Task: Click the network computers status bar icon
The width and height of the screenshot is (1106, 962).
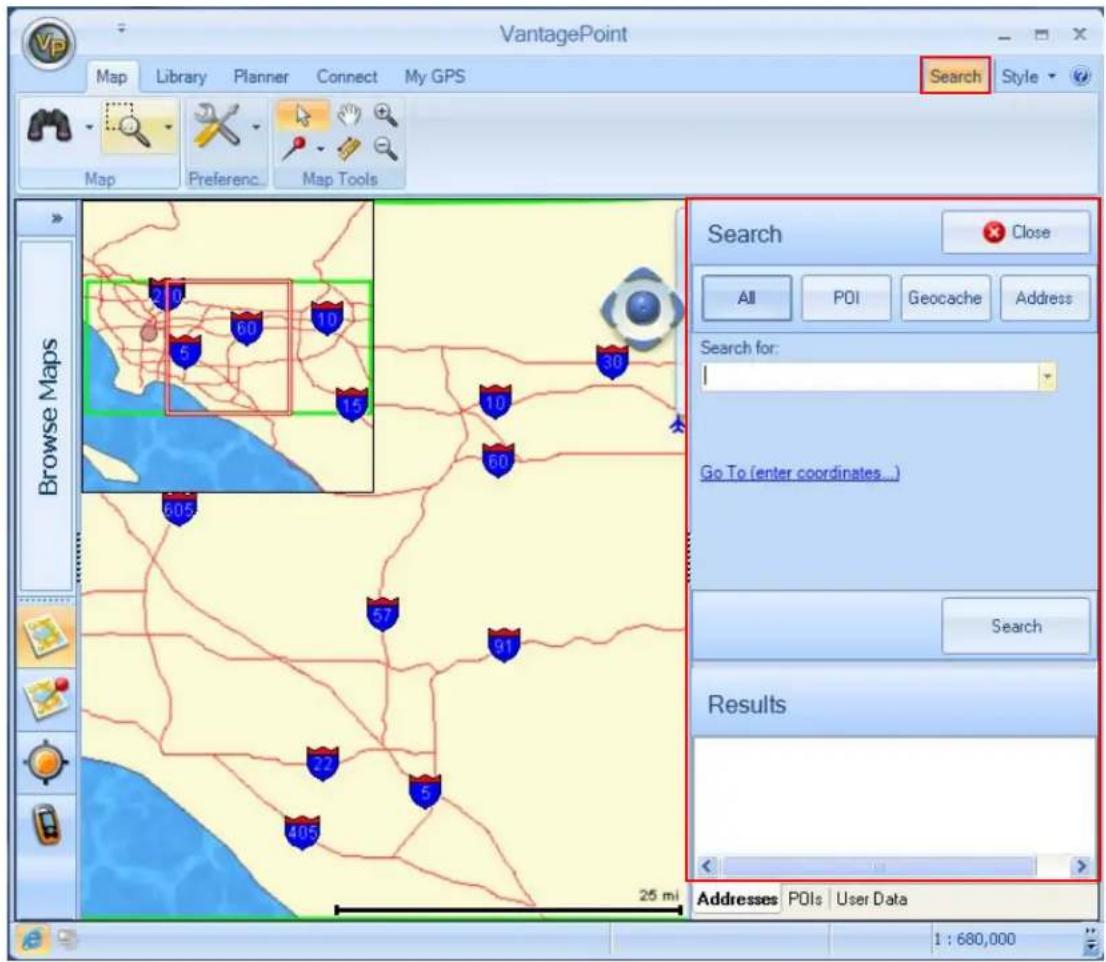Action: [67, 939]
